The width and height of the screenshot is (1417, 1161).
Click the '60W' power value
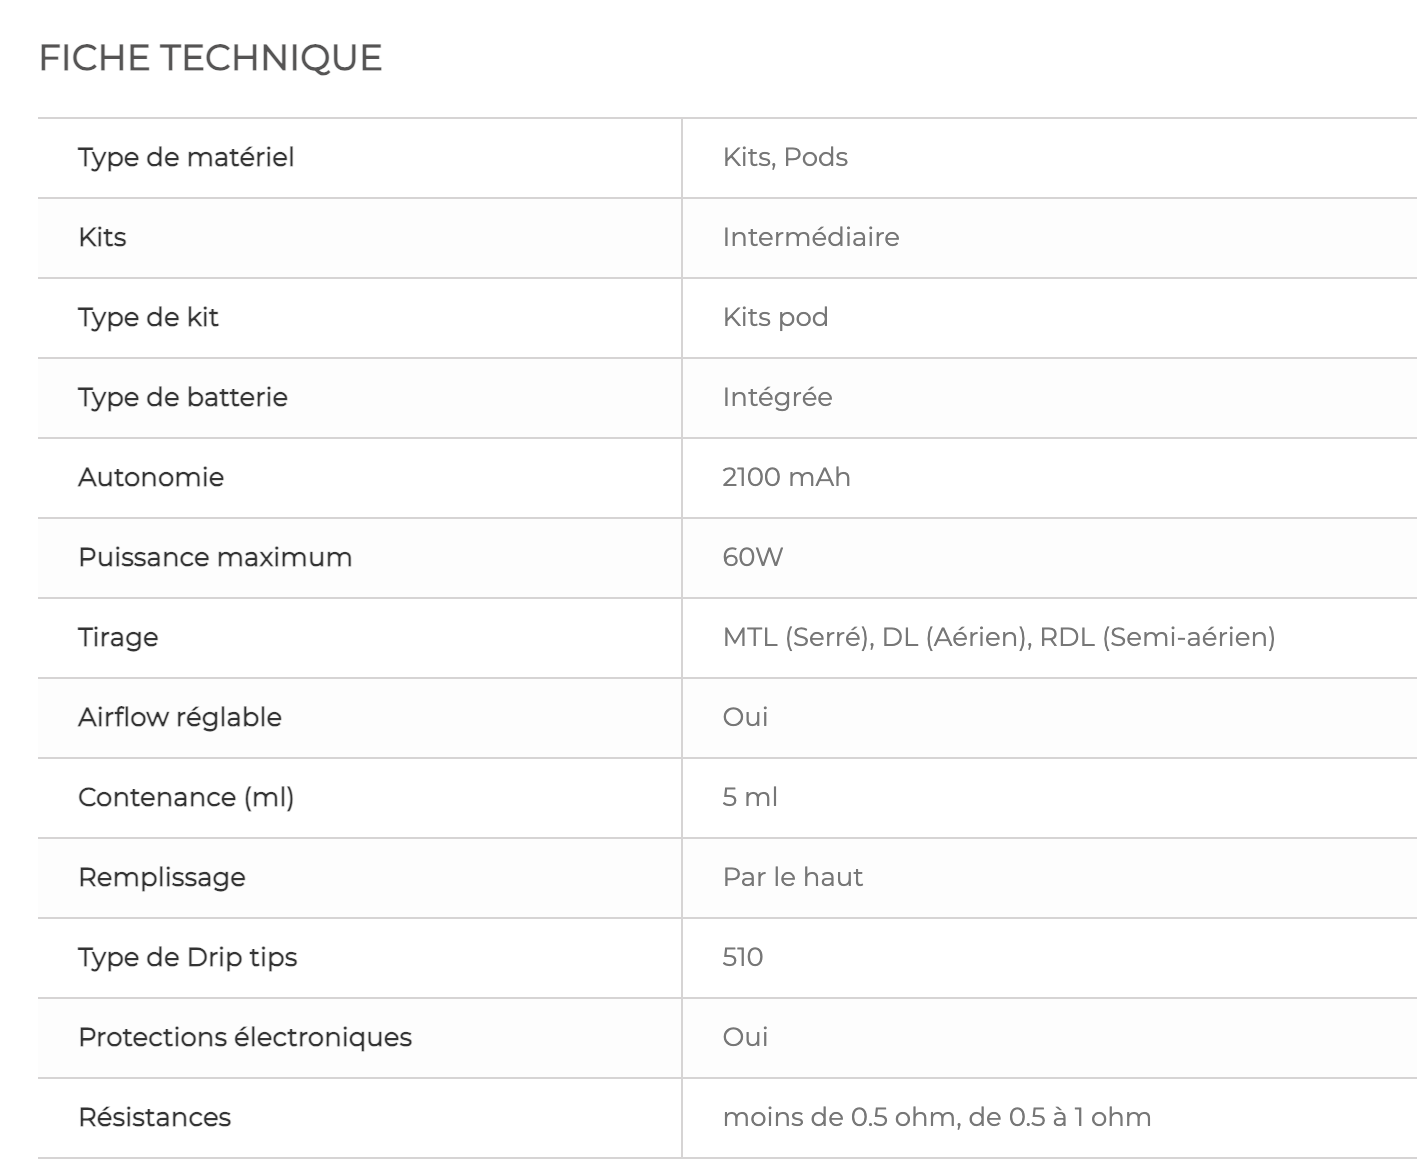click(x=753, y=557)
